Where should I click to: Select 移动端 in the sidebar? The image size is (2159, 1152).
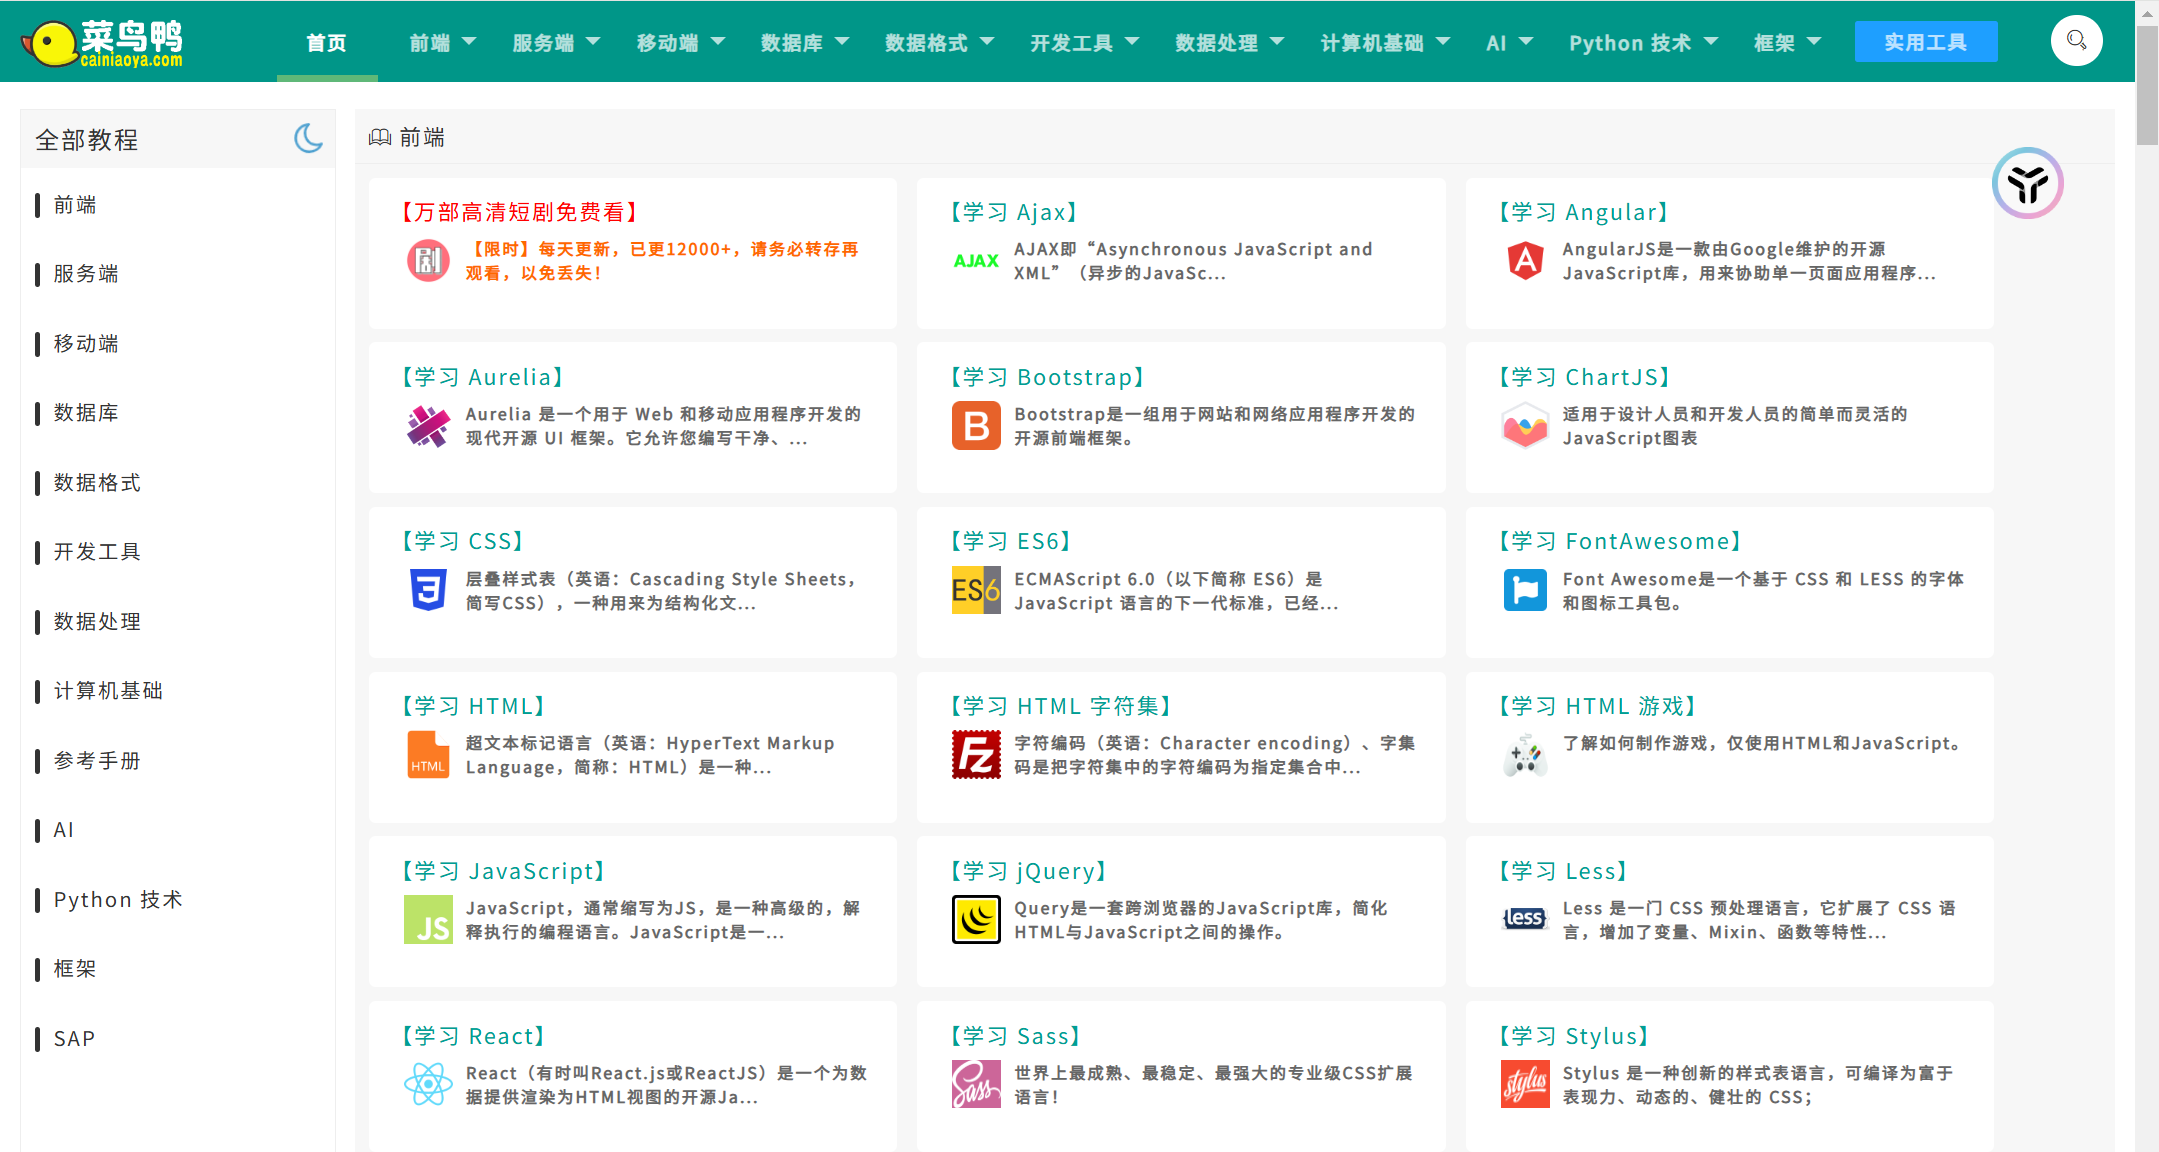click(86, 344)
